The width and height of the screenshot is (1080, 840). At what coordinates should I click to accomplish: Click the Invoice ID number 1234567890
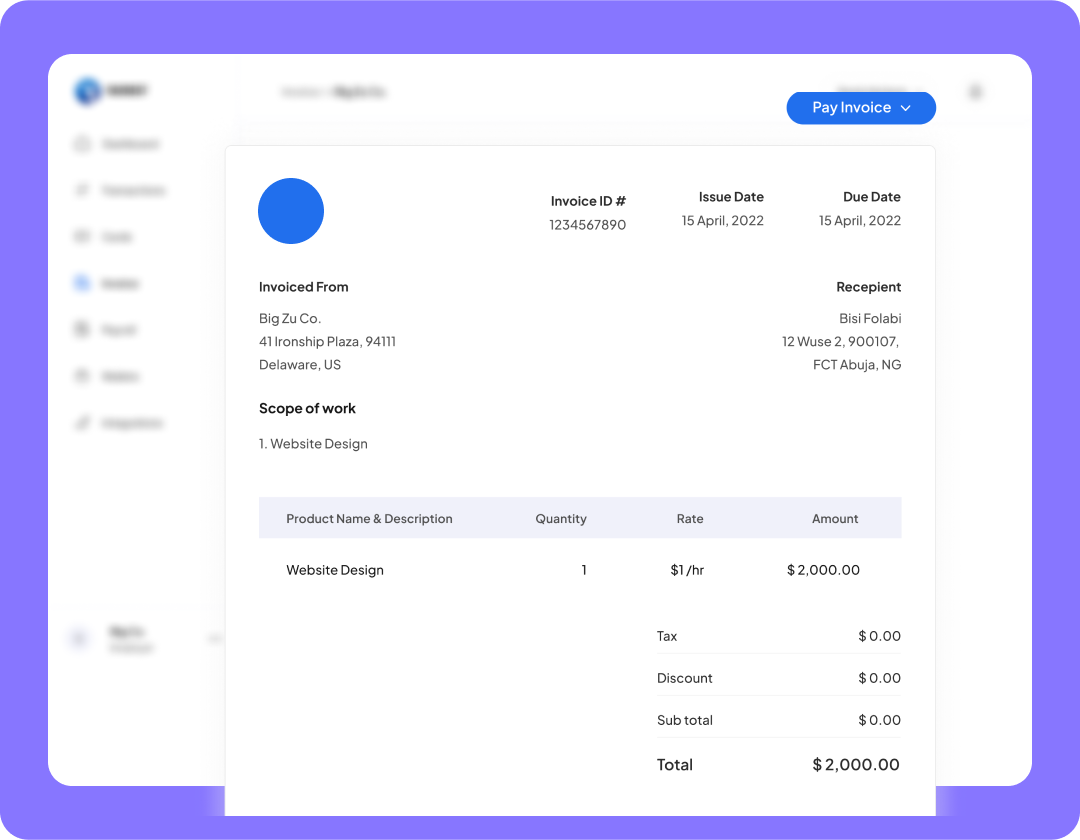point(588,225)
